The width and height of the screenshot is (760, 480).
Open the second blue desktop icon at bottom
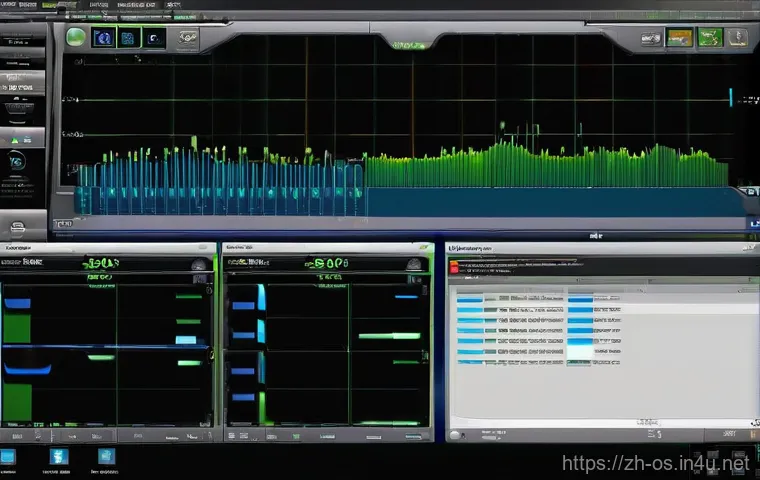(x=56, y=457)
